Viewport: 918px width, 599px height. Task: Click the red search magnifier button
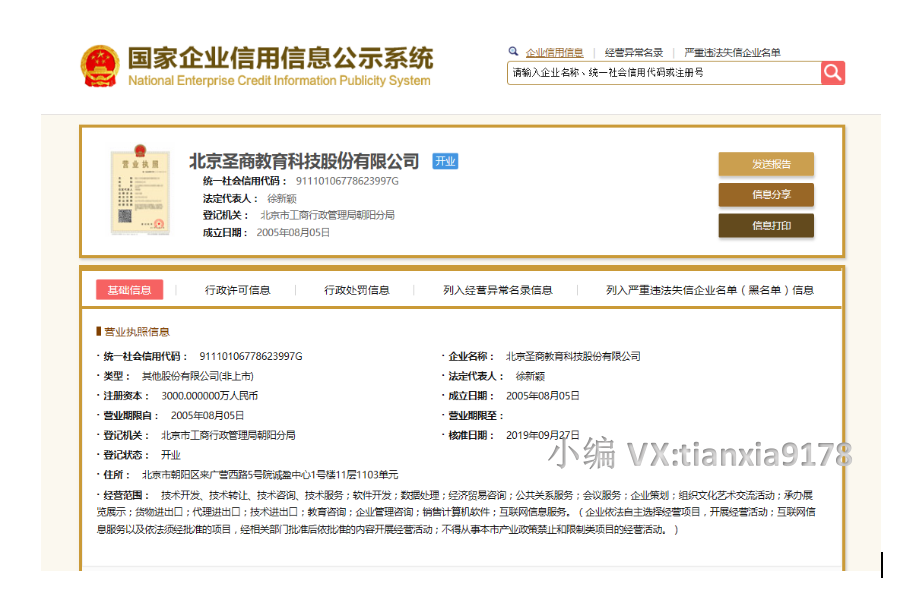tap(833, 73)
